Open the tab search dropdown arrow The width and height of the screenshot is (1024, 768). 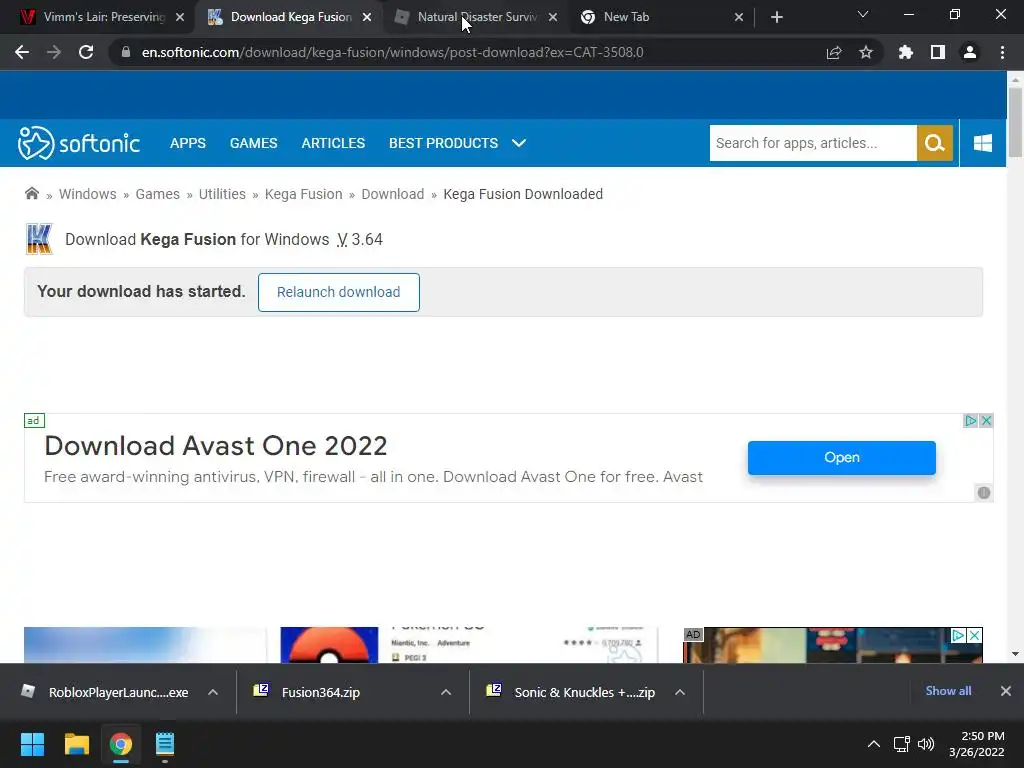click(863, 14)
